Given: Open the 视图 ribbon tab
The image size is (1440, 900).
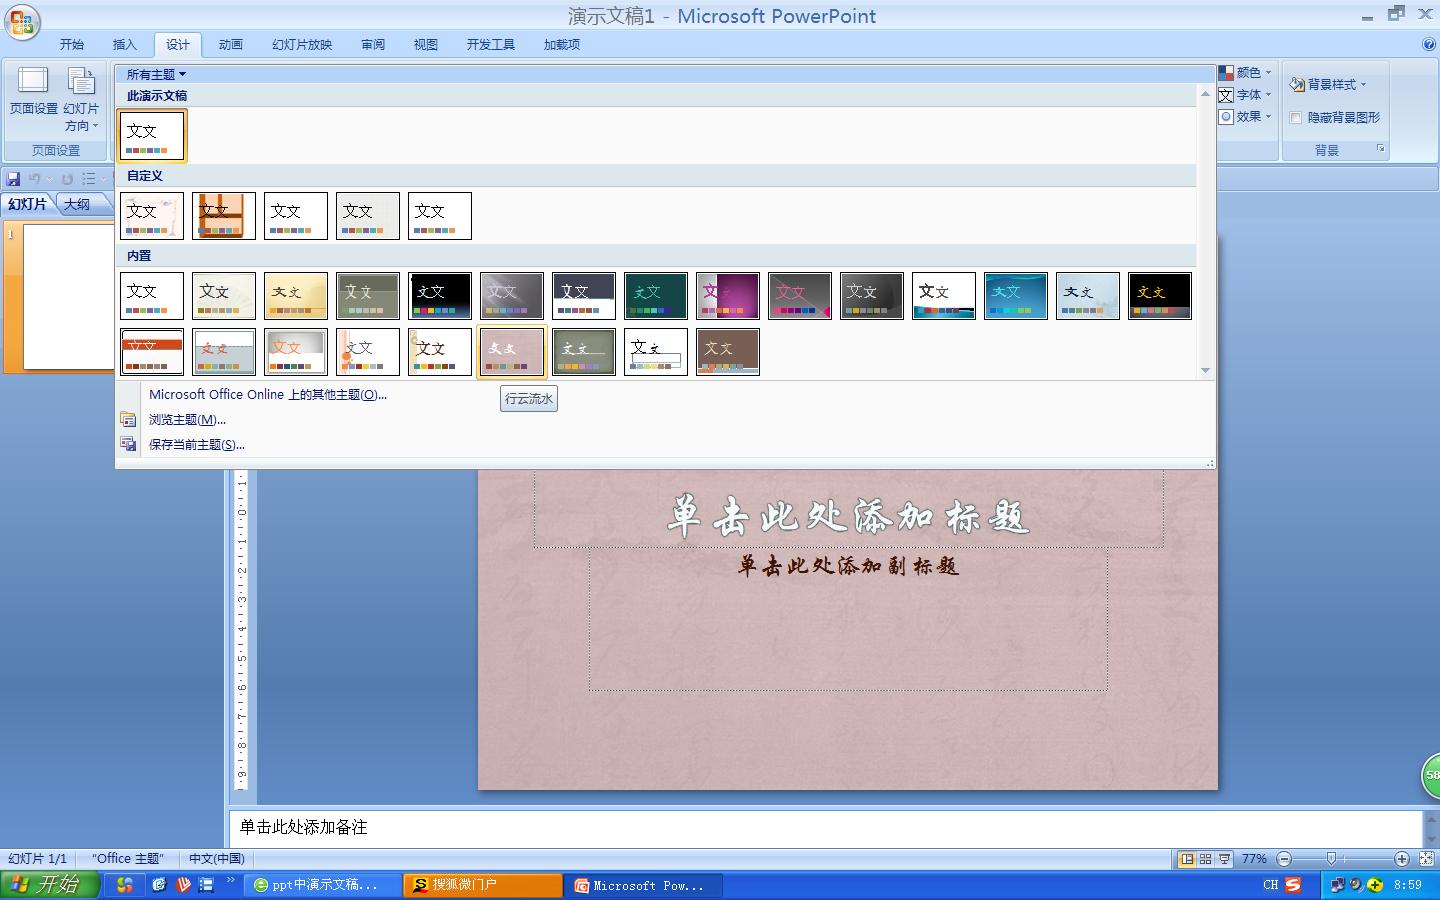Looking at the screenshot, I should pos(426,45).
